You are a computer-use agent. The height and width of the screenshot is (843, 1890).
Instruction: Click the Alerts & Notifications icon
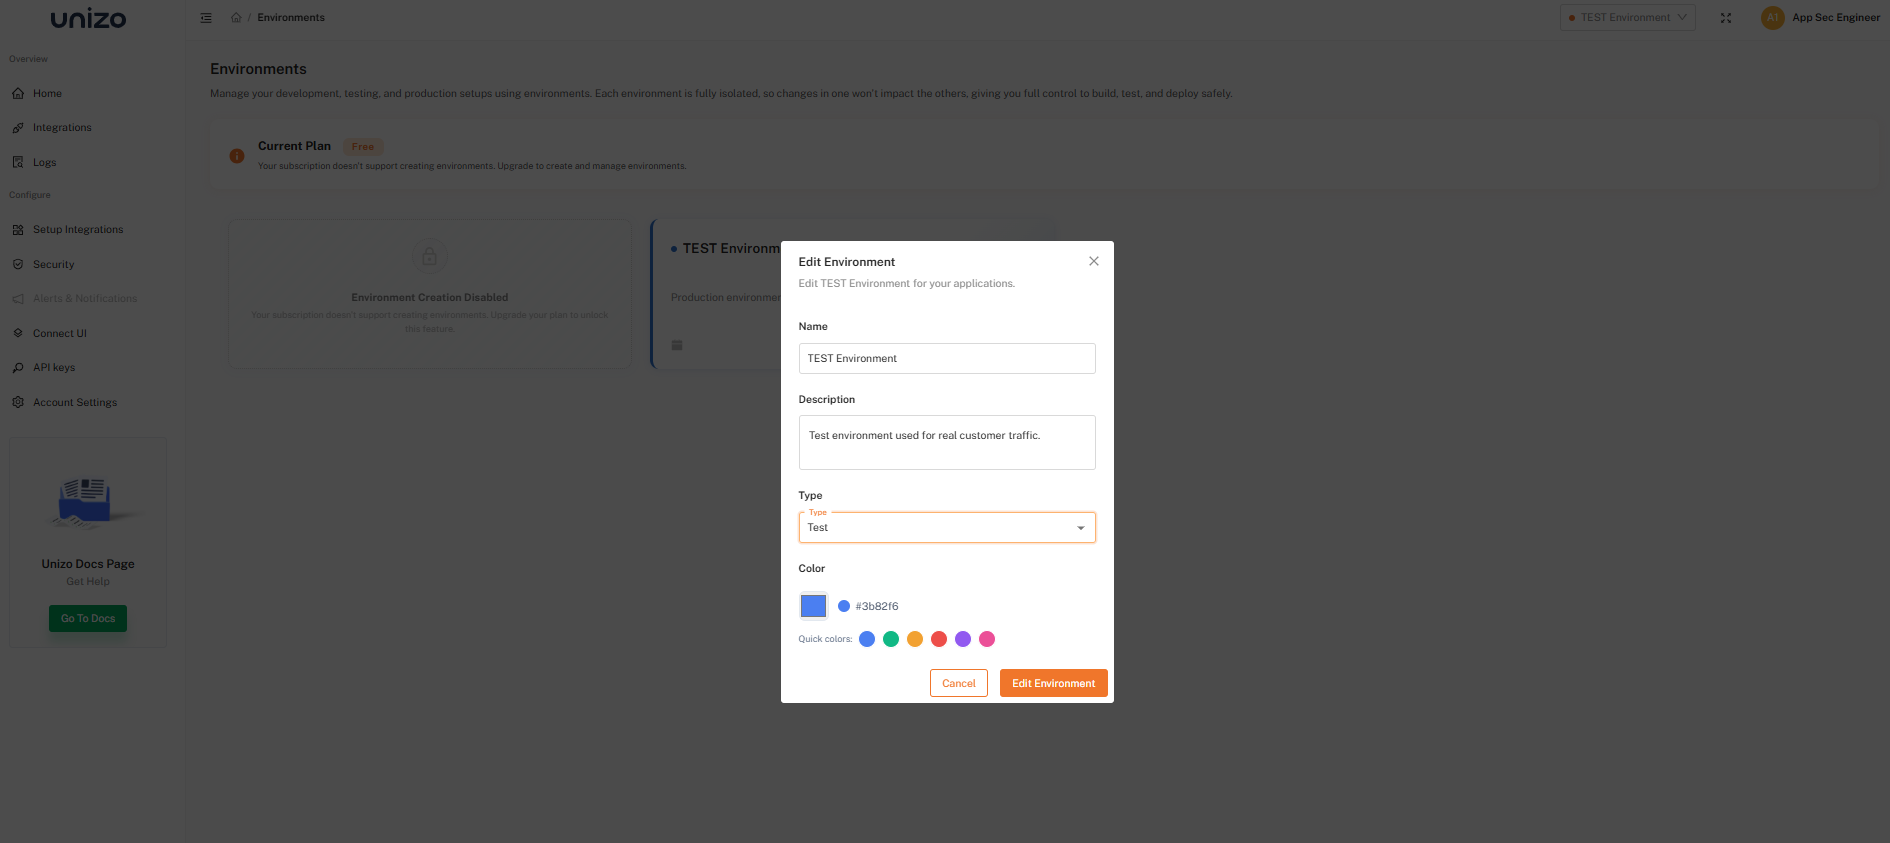click(18, 299)
